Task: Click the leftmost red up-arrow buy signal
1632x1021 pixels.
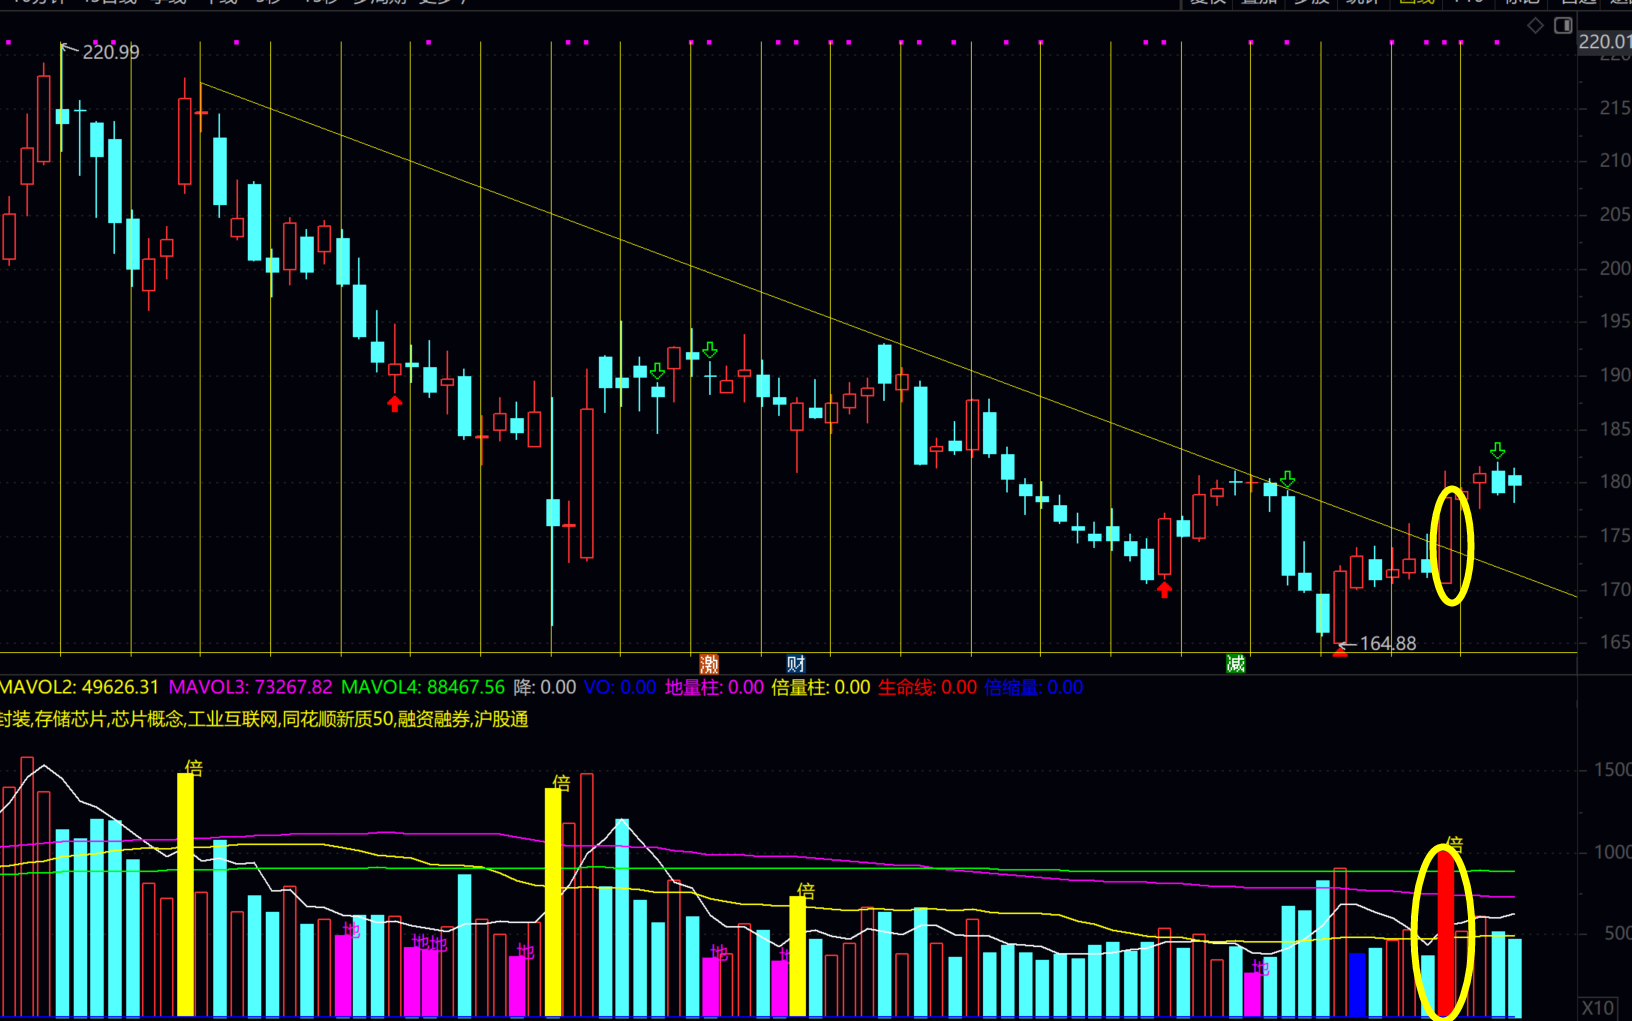Action: point(395,403)
